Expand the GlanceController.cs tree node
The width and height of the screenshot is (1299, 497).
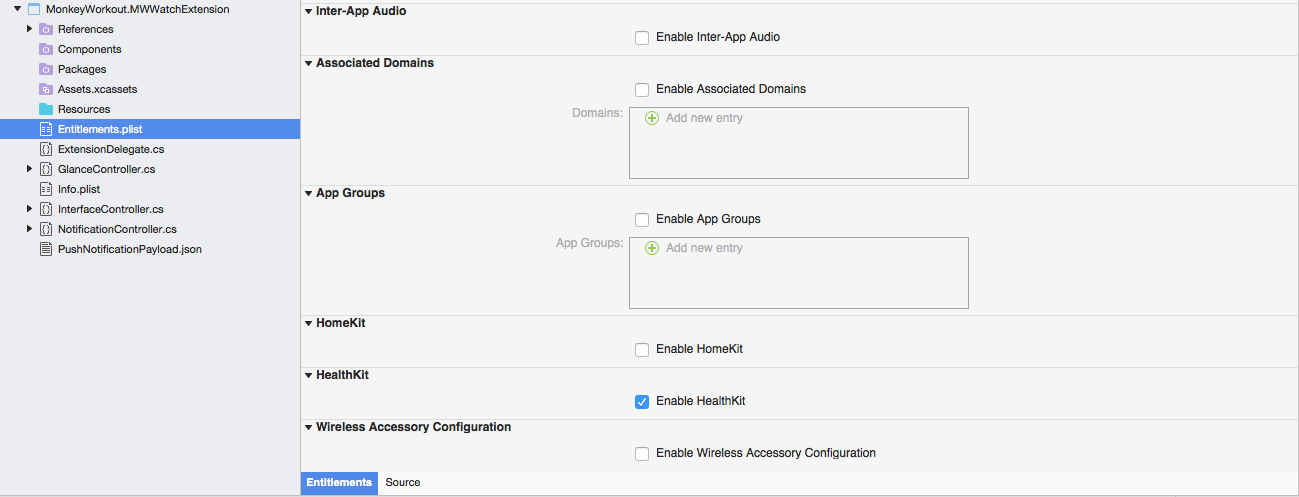coord(30,169)
